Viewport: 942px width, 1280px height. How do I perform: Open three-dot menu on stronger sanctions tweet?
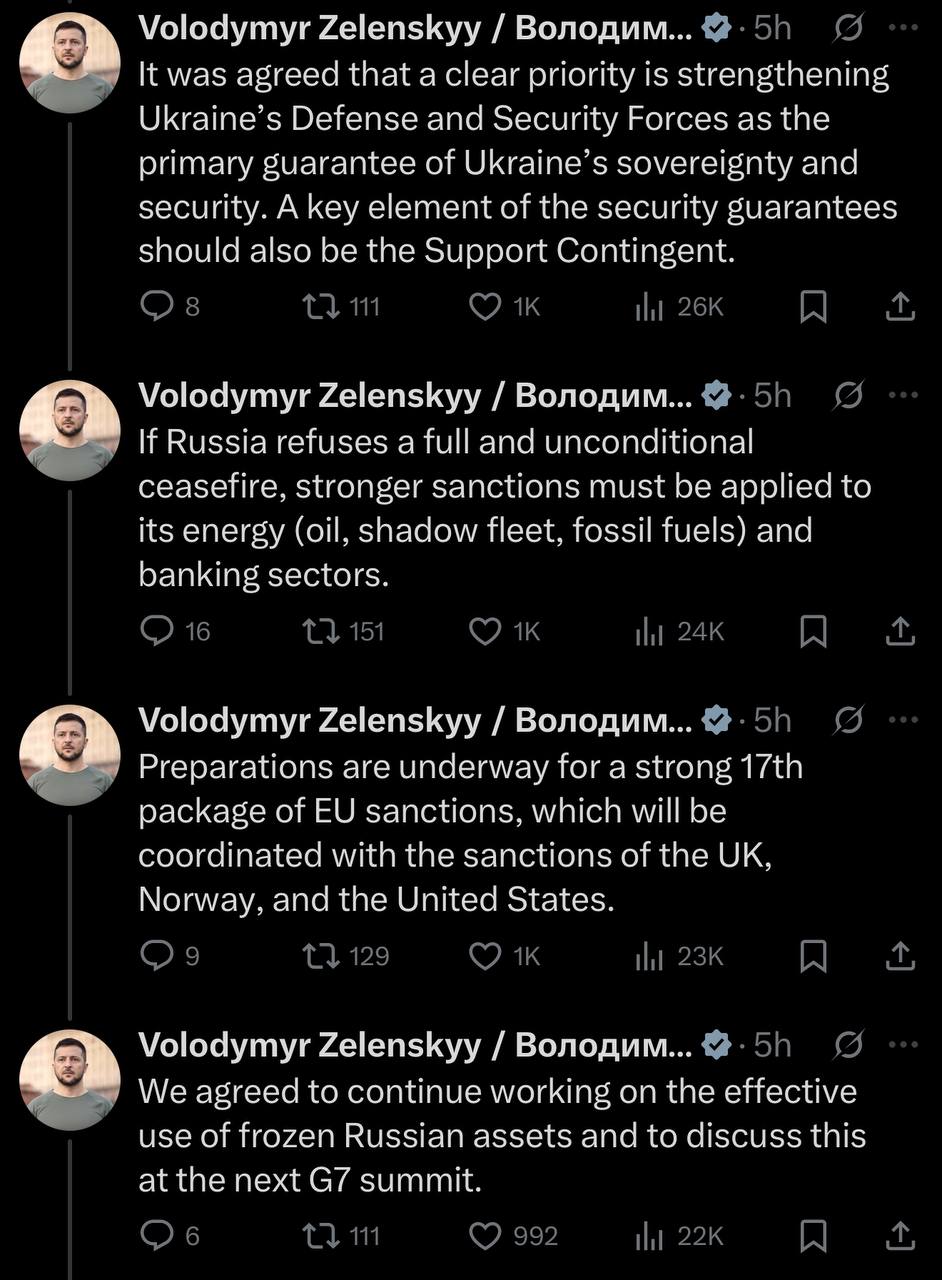point(902,395)
